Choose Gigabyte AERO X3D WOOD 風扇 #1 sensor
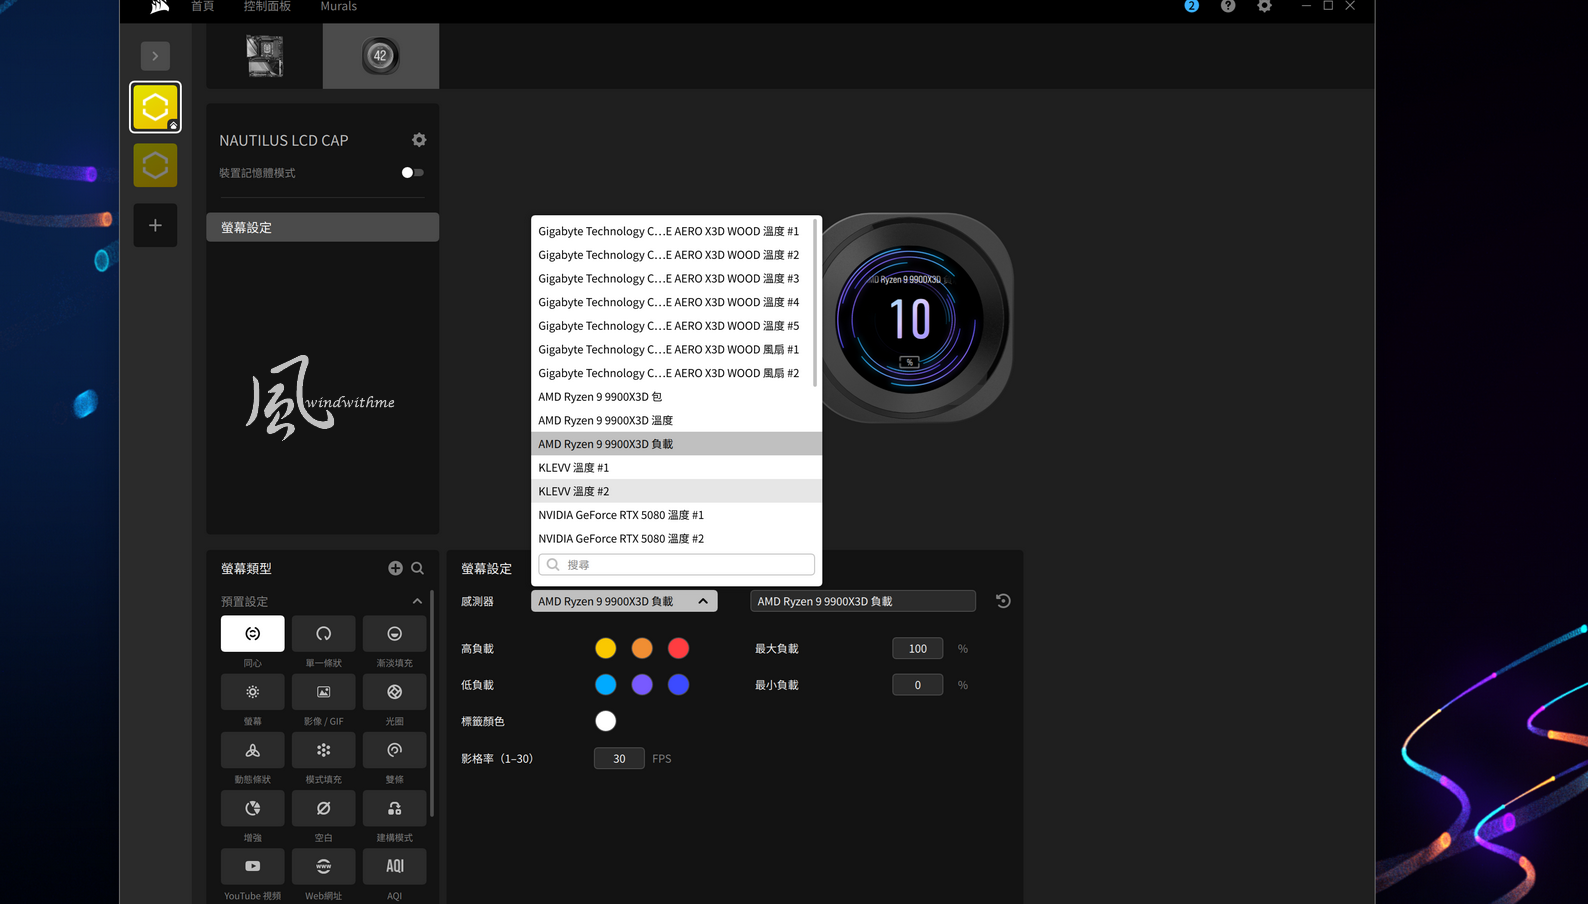The height and width of the screenshot is (904, 1588). click(x=675, y=350)
